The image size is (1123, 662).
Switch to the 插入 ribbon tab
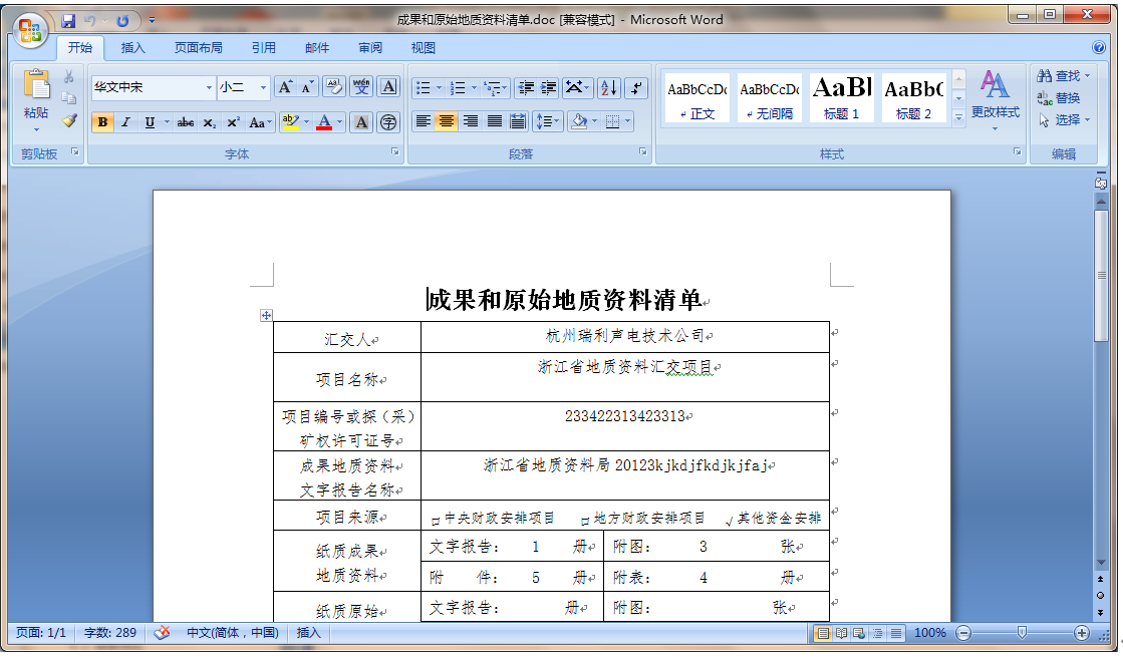pos(133,48)
